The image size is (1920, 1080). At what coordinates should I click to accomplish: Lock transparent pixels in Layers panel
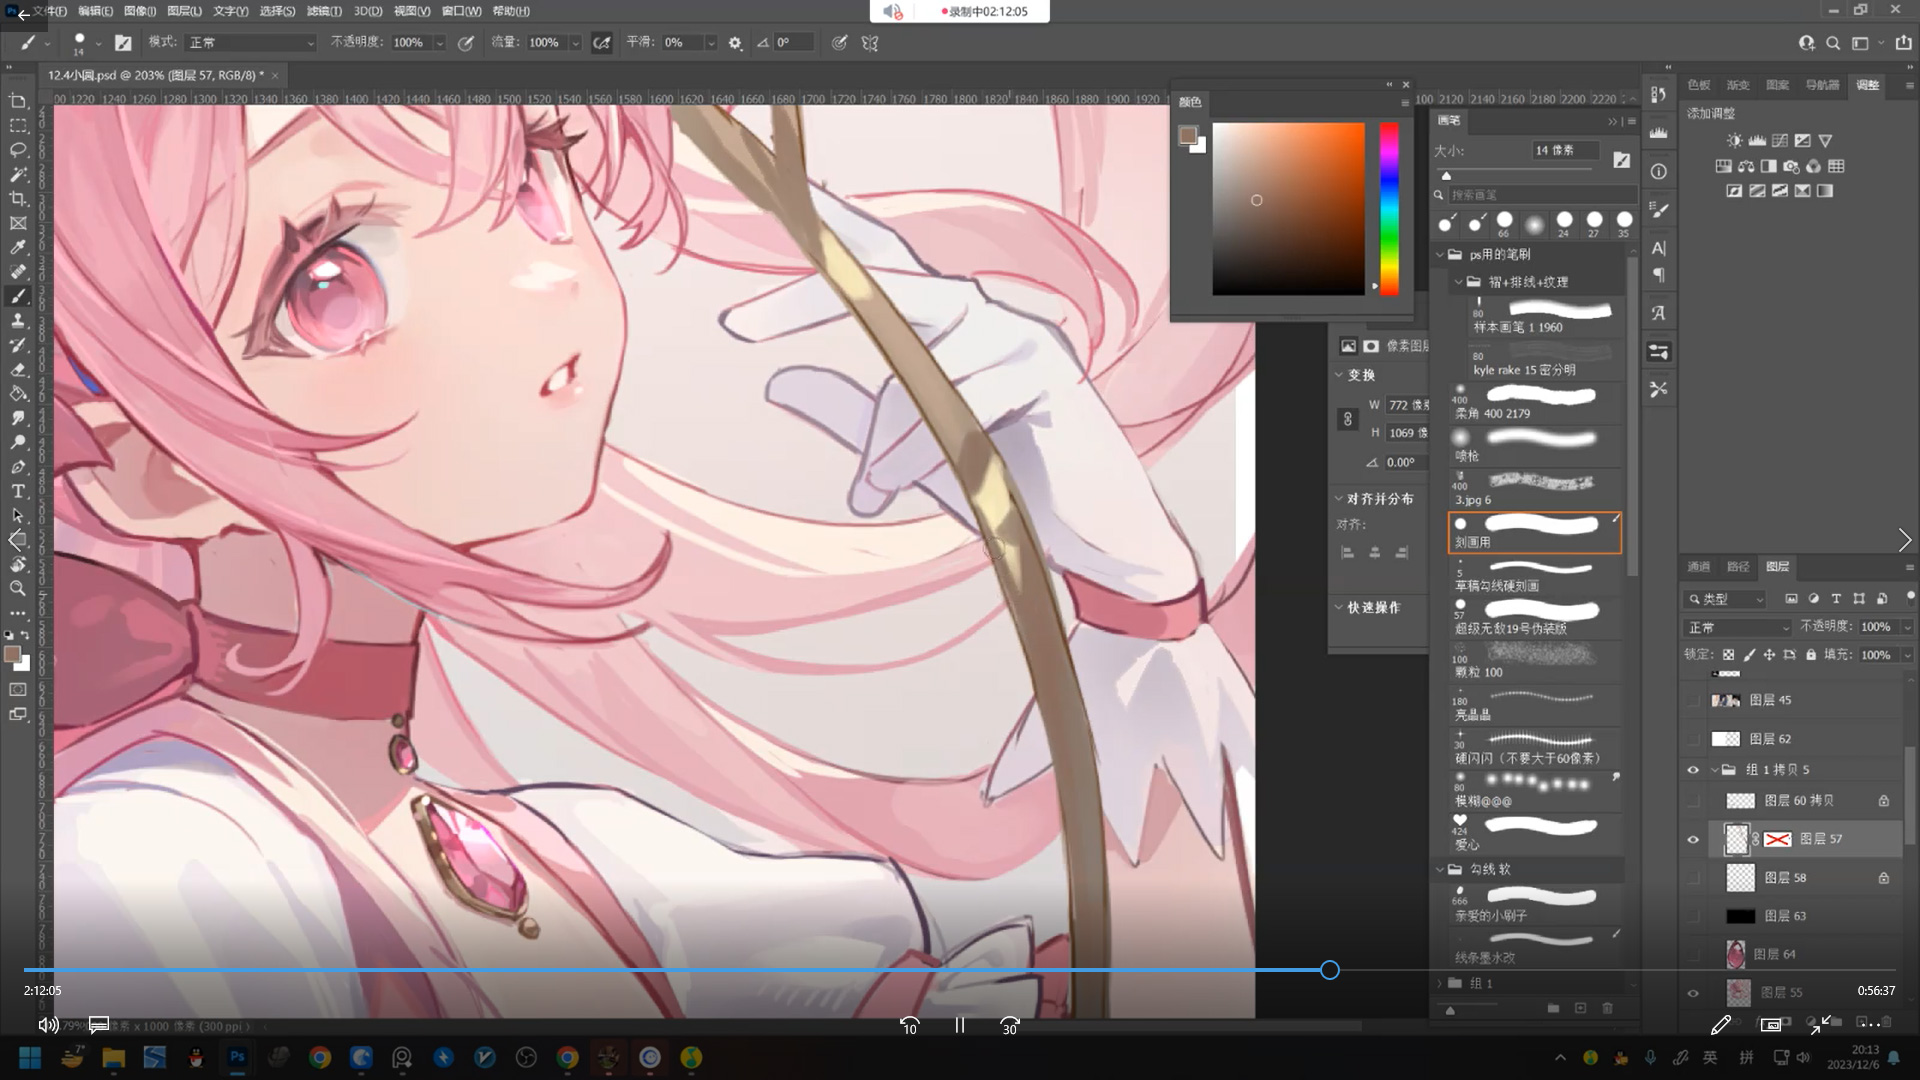(1728, 655)
